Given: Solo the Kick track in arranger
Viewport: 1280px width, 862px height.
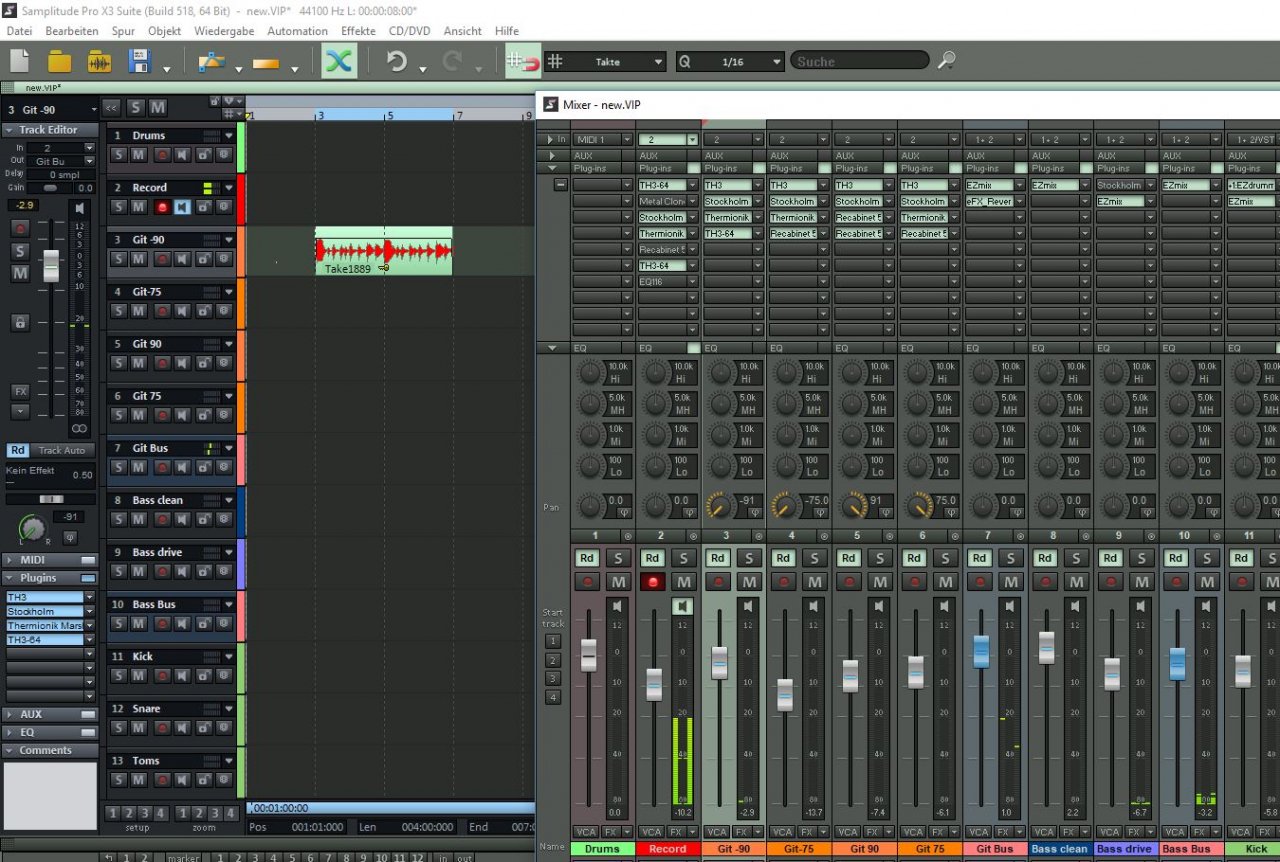Looking at the screenshot, I should (x=118, y=675).
